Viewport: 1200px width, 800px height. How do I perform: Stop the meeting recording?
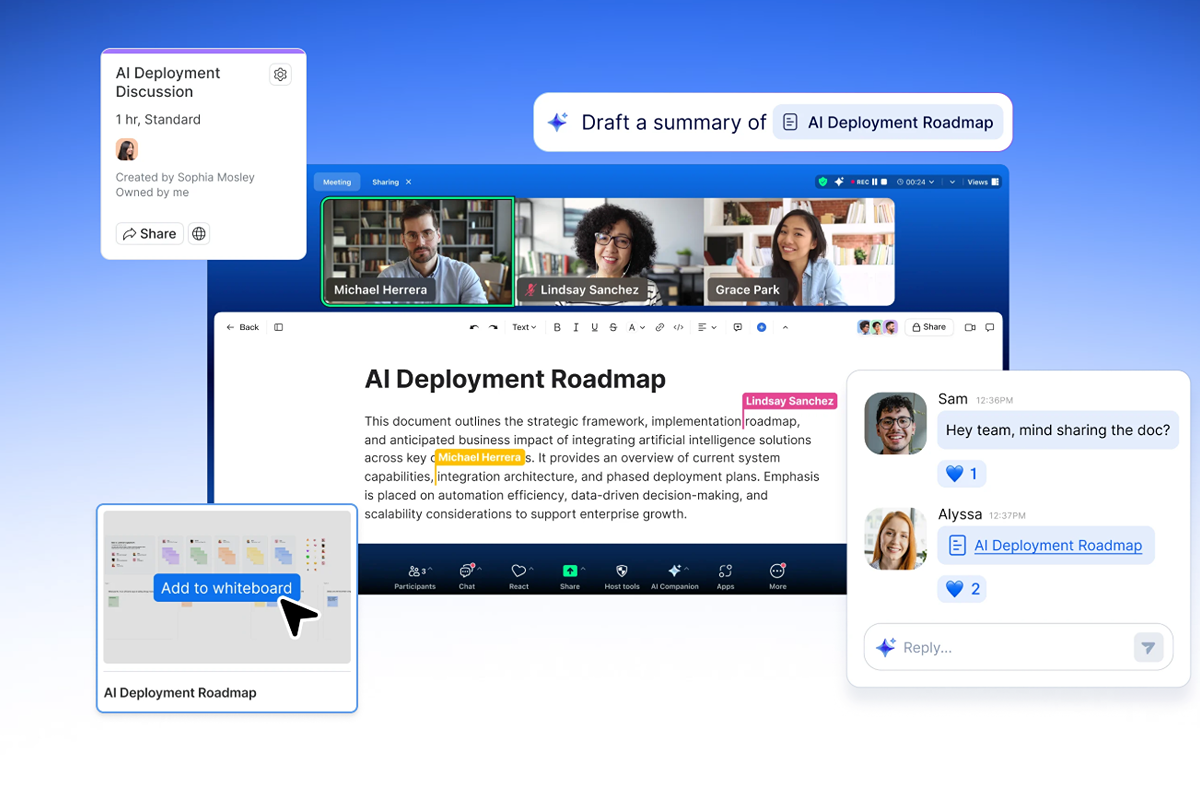pos(884,182)
